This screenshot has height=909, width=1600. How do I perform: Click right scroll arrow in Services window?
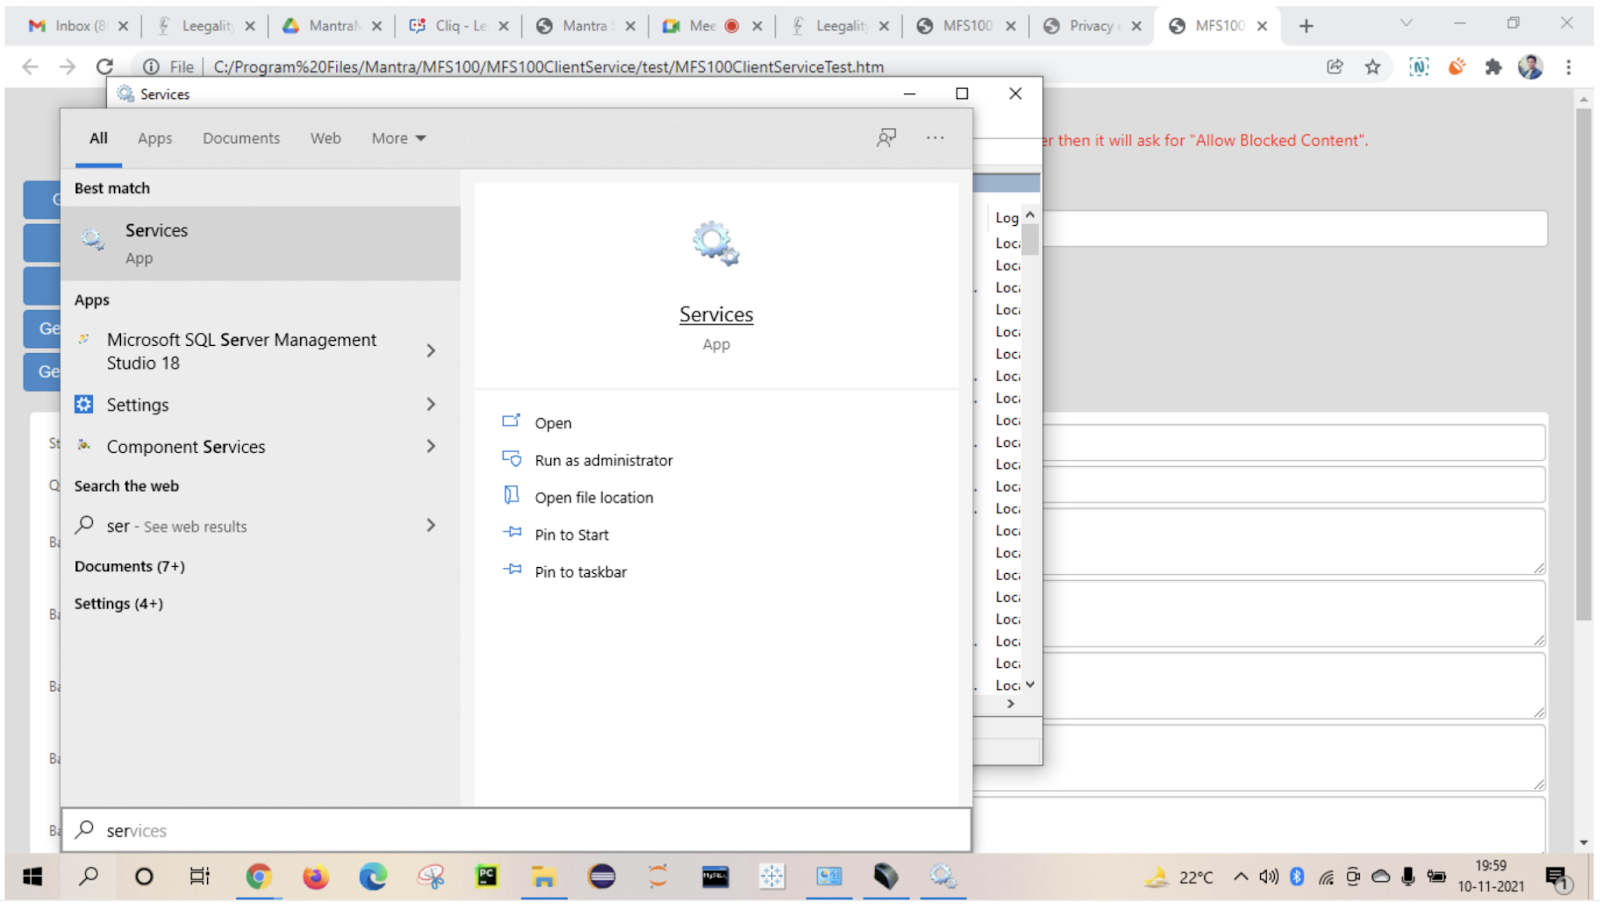(1011, 703)
